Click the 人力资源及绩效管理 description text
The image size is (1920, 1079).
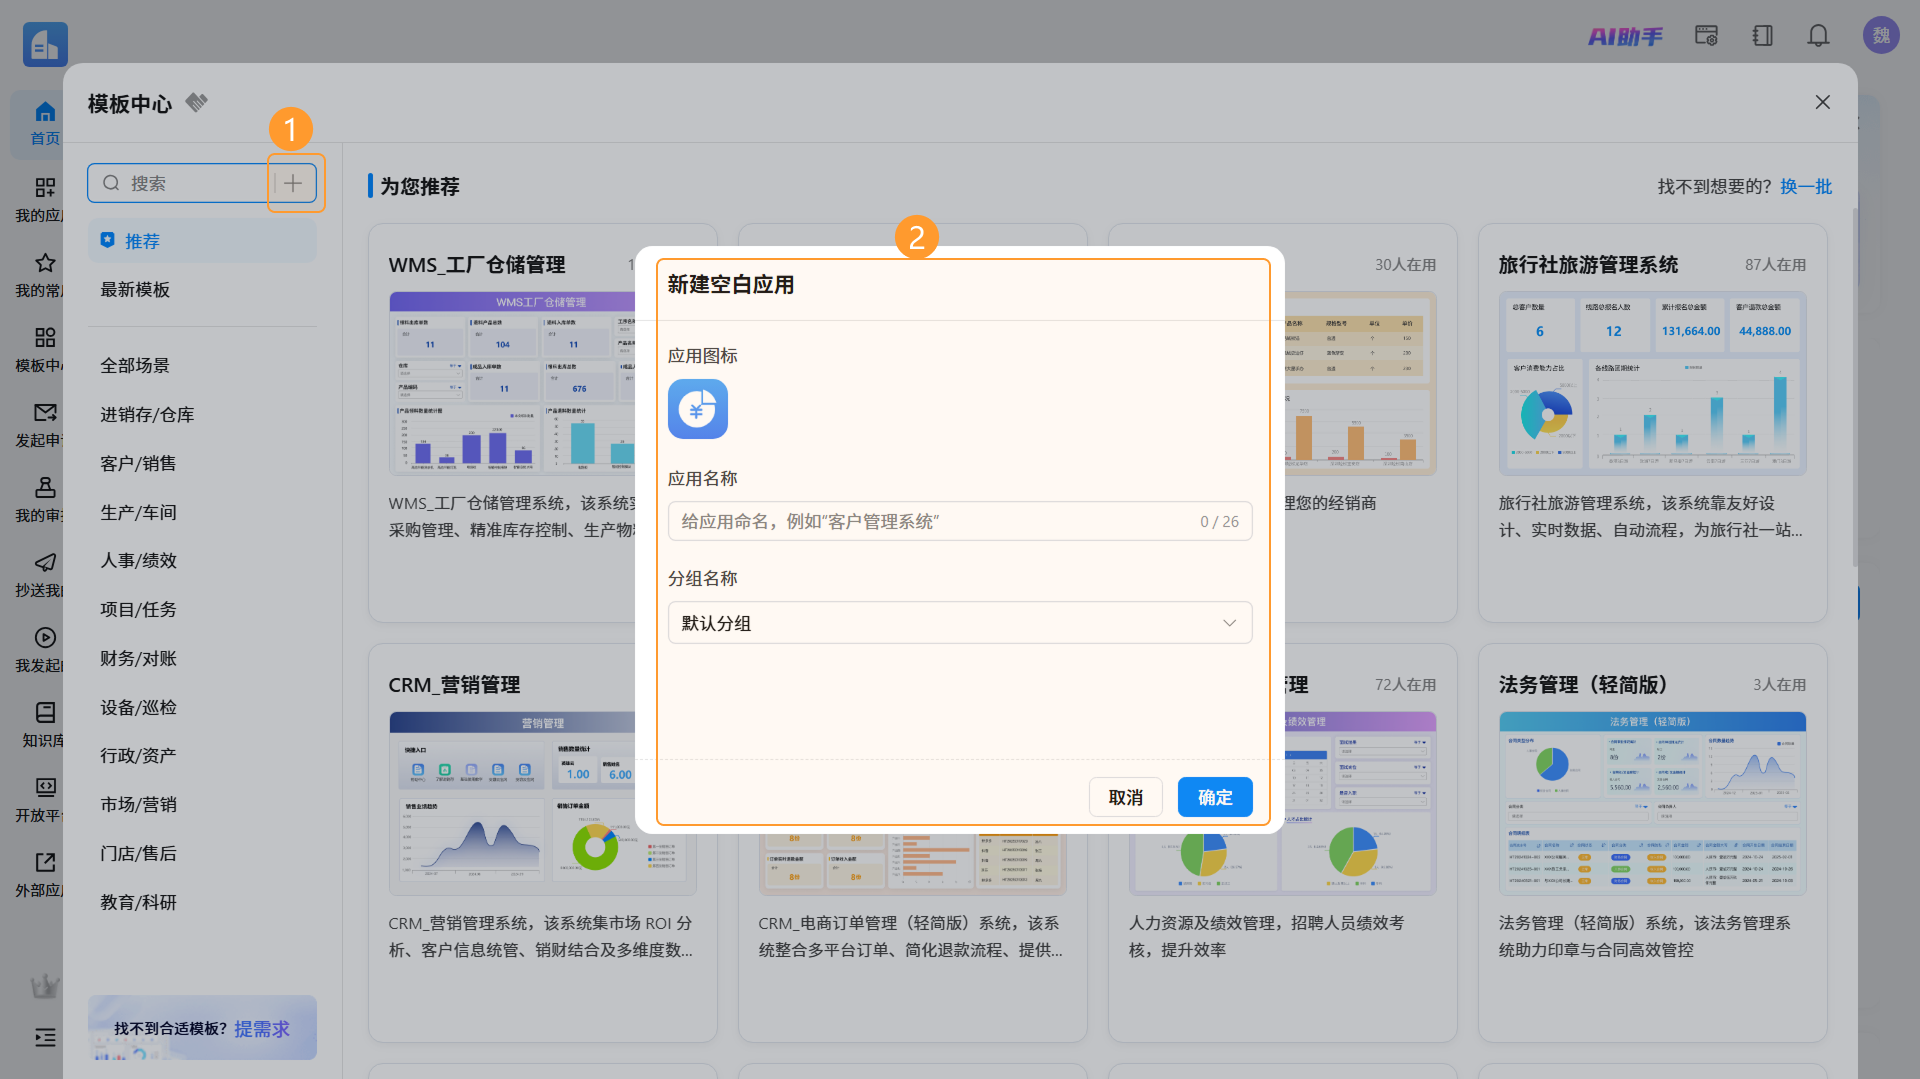1266,937
